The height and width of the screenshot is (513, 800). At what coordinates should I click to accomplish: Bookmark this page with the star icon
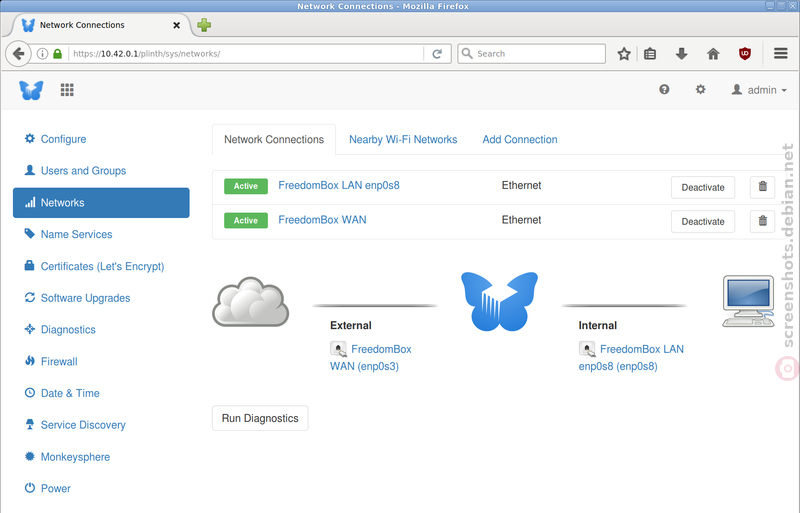pyautogui.click(x=624, y=54)
